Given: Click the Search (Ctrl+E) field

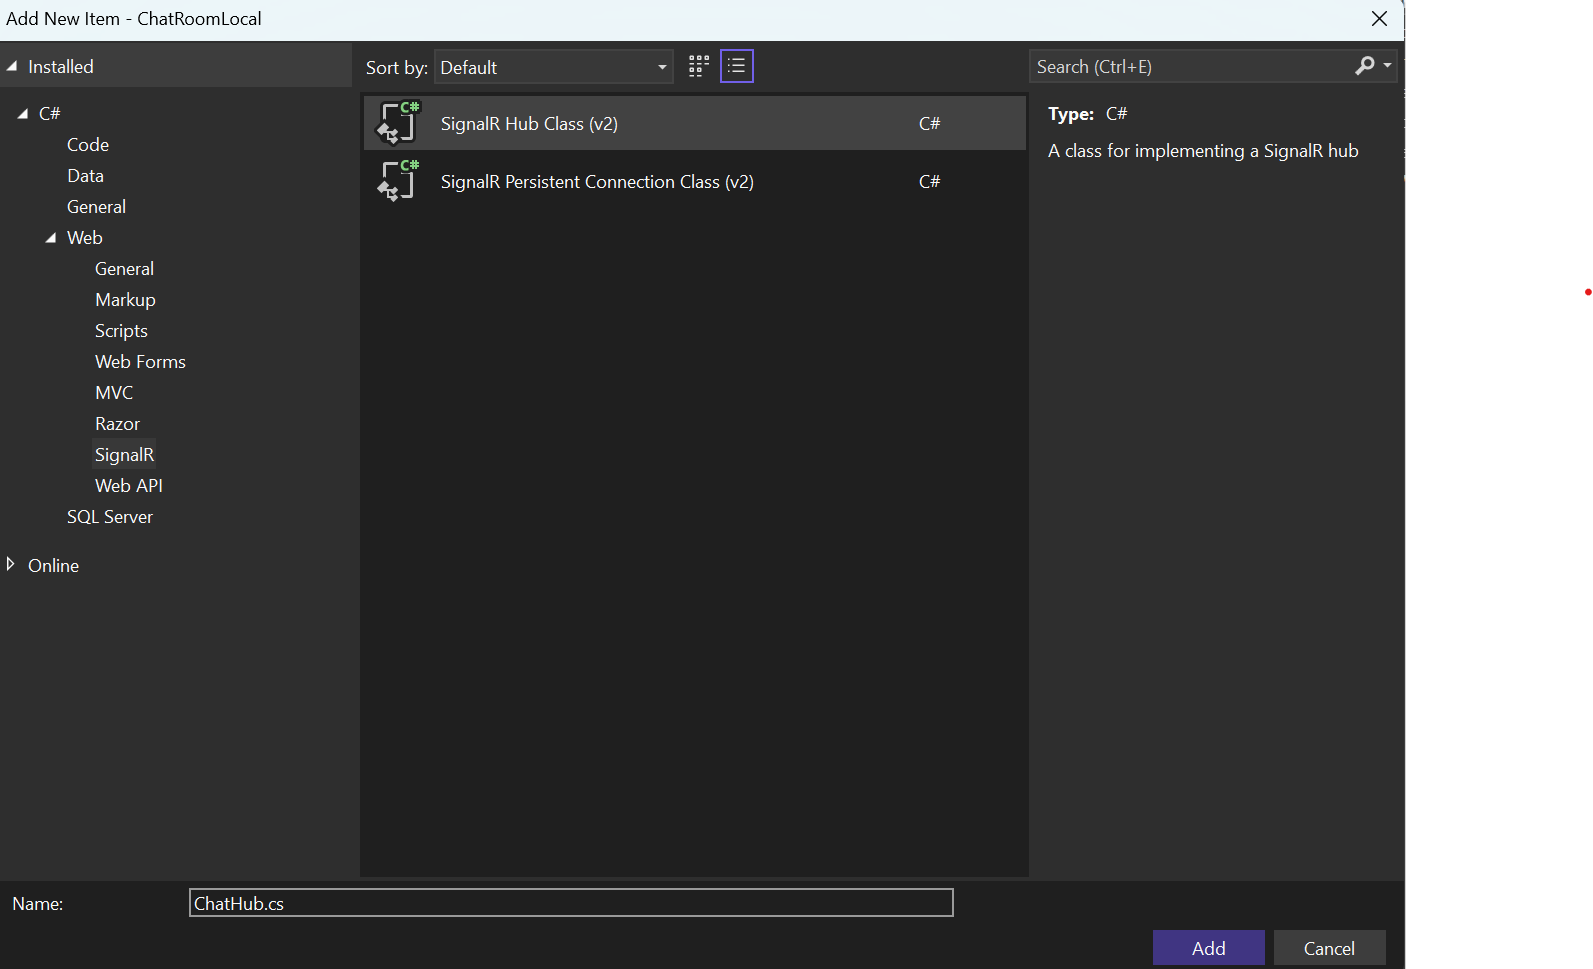Looking at the screenshot, I should tap(1190, 67).
